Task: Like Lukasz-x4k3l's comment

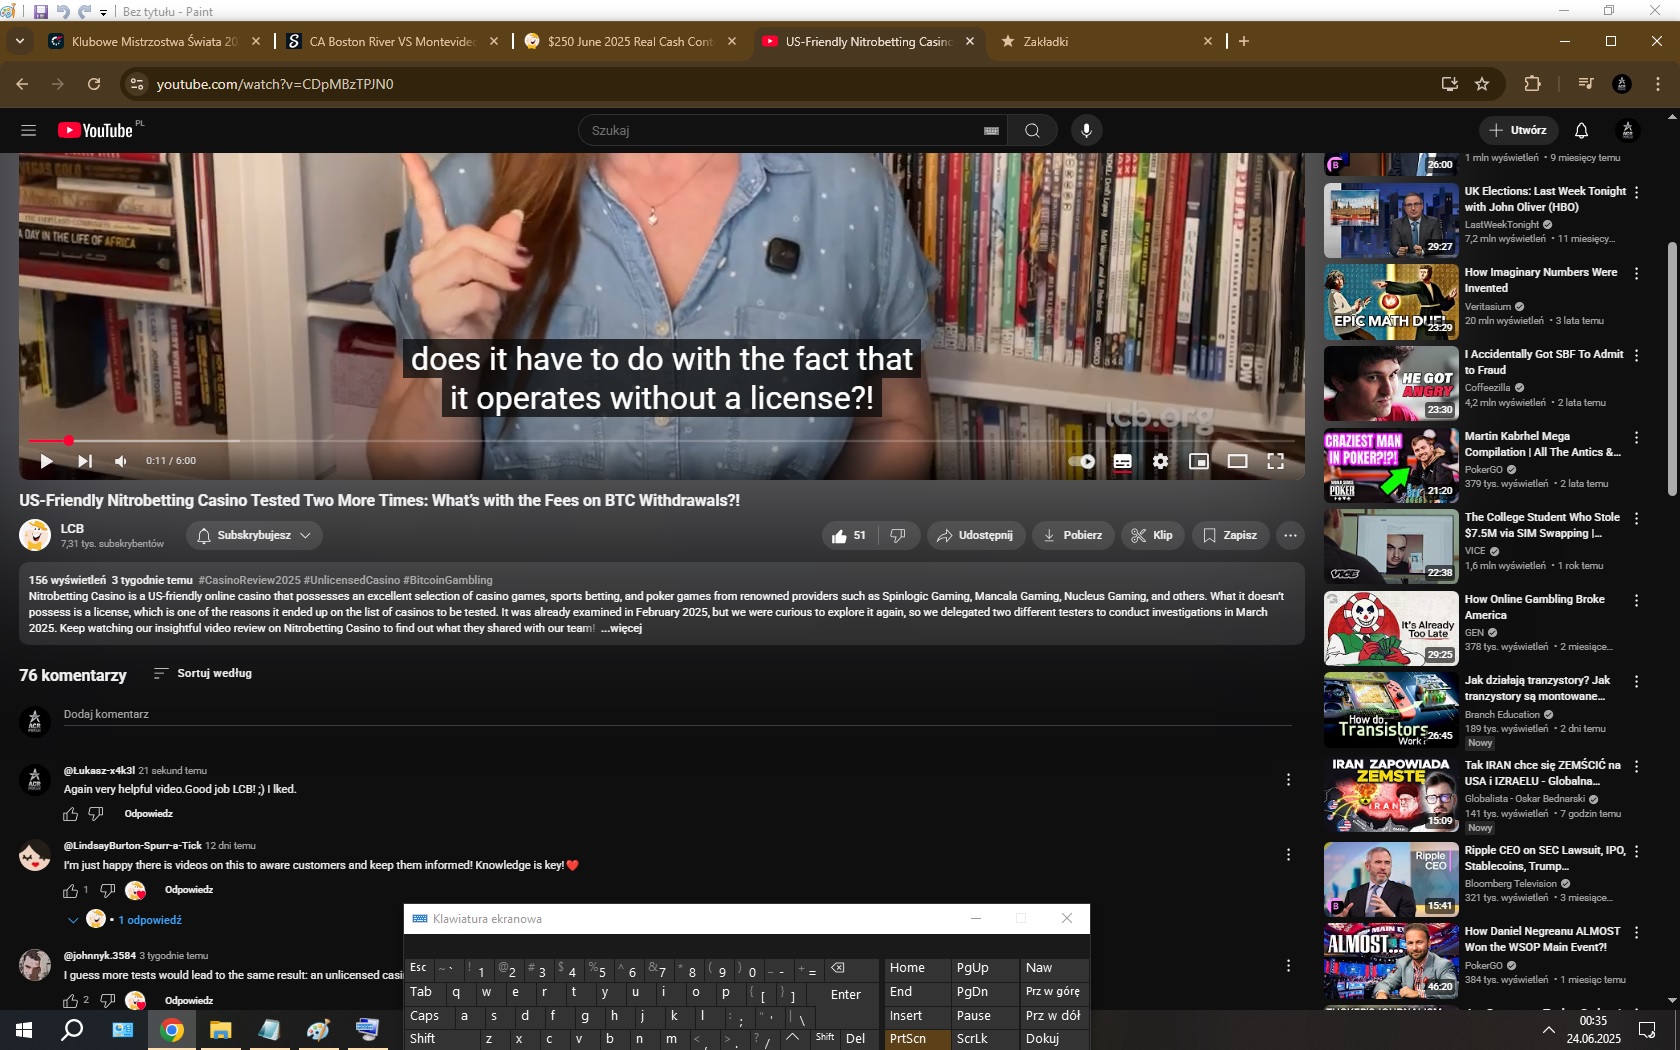Action: tap(71, 814)
